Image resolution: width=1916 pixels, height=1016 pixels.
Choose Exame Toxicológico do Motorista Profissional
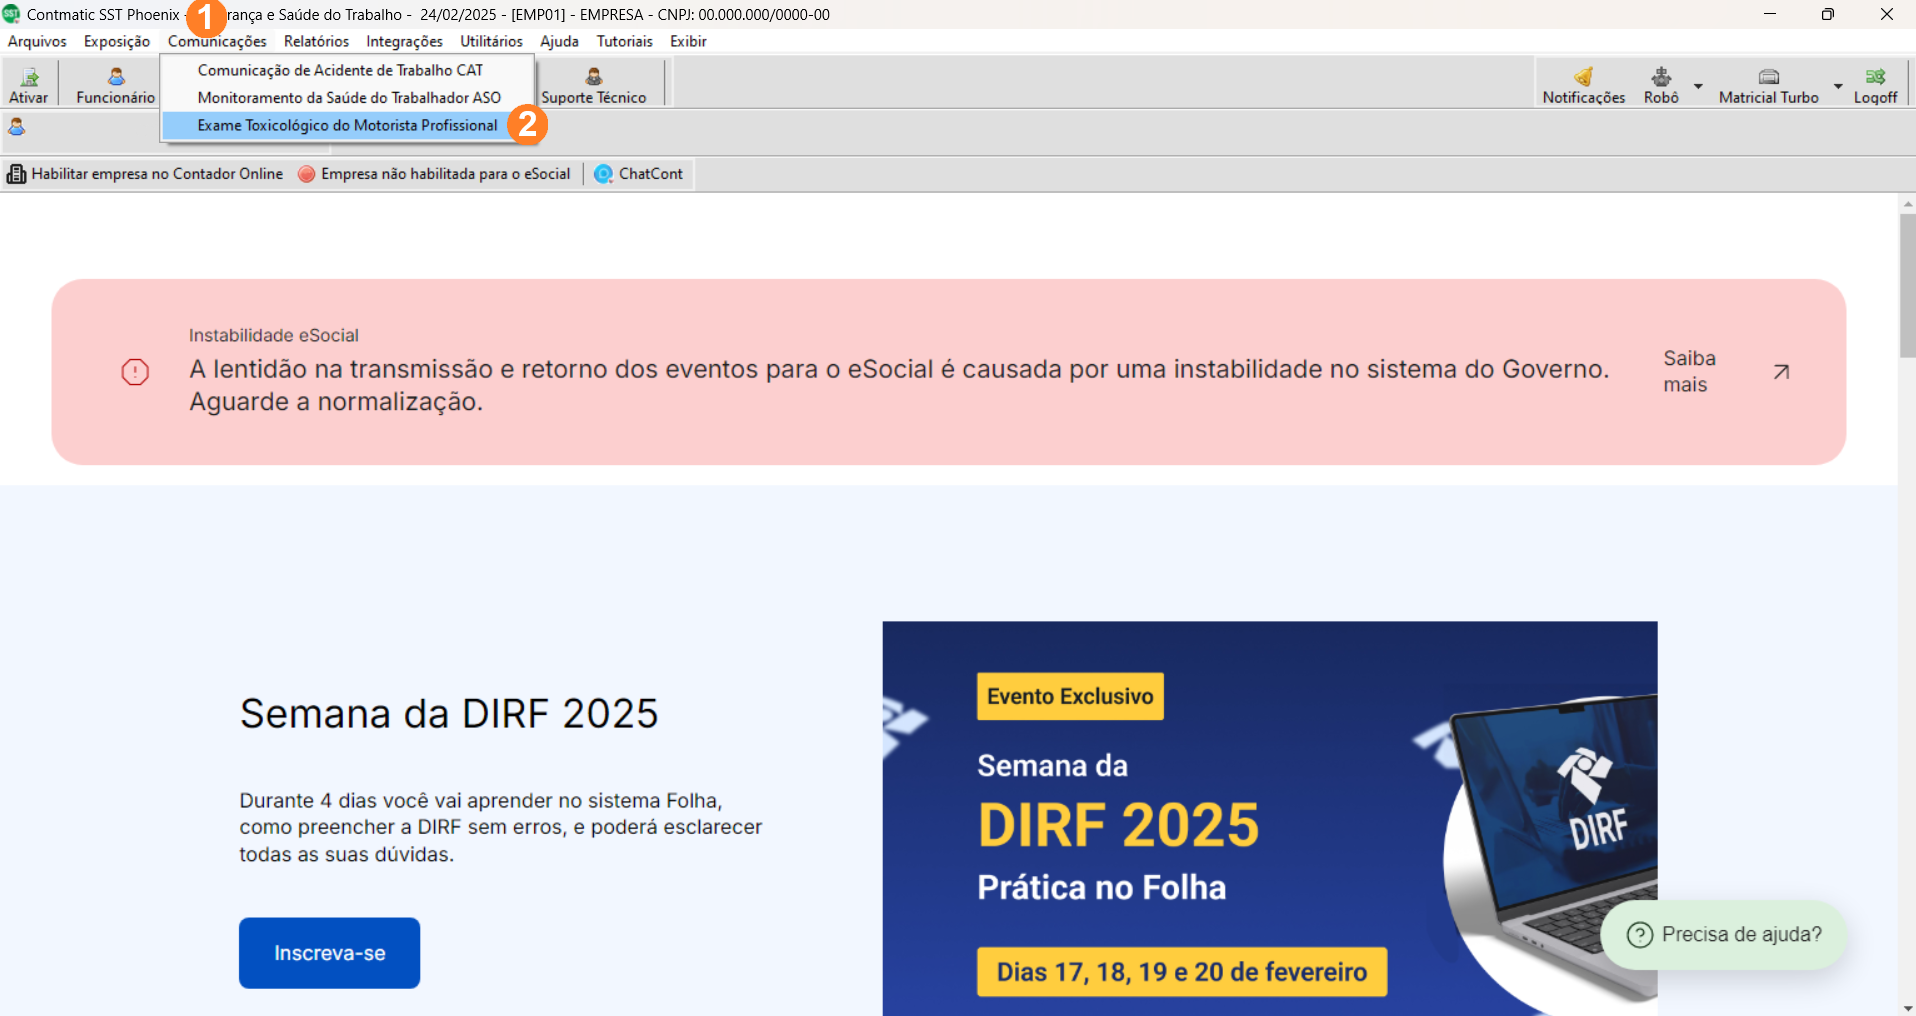(348, 125)
